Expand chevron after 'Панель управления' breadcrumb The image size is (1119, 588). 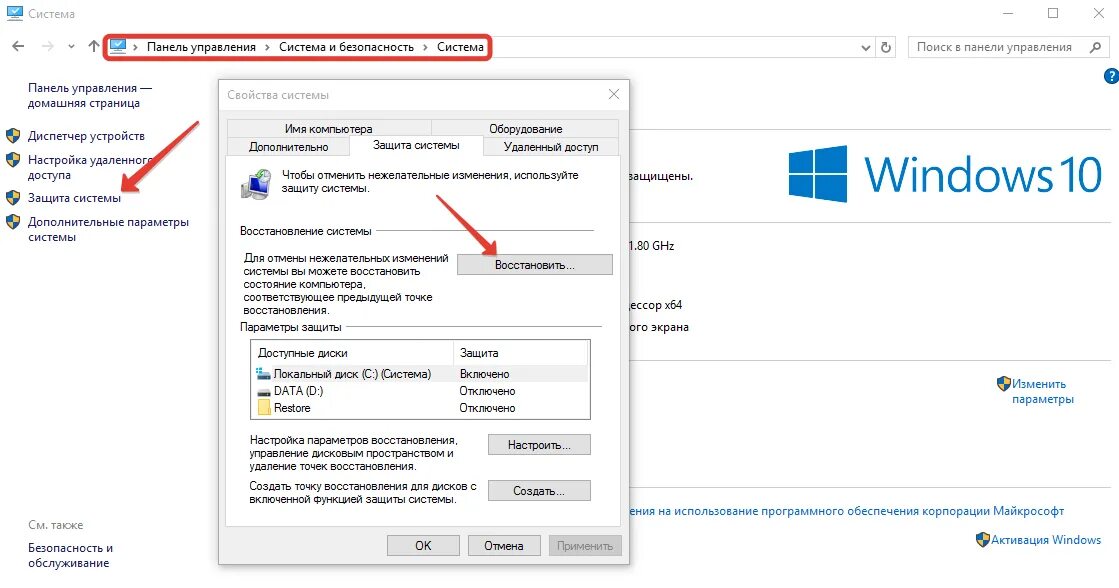coord(268,47)
